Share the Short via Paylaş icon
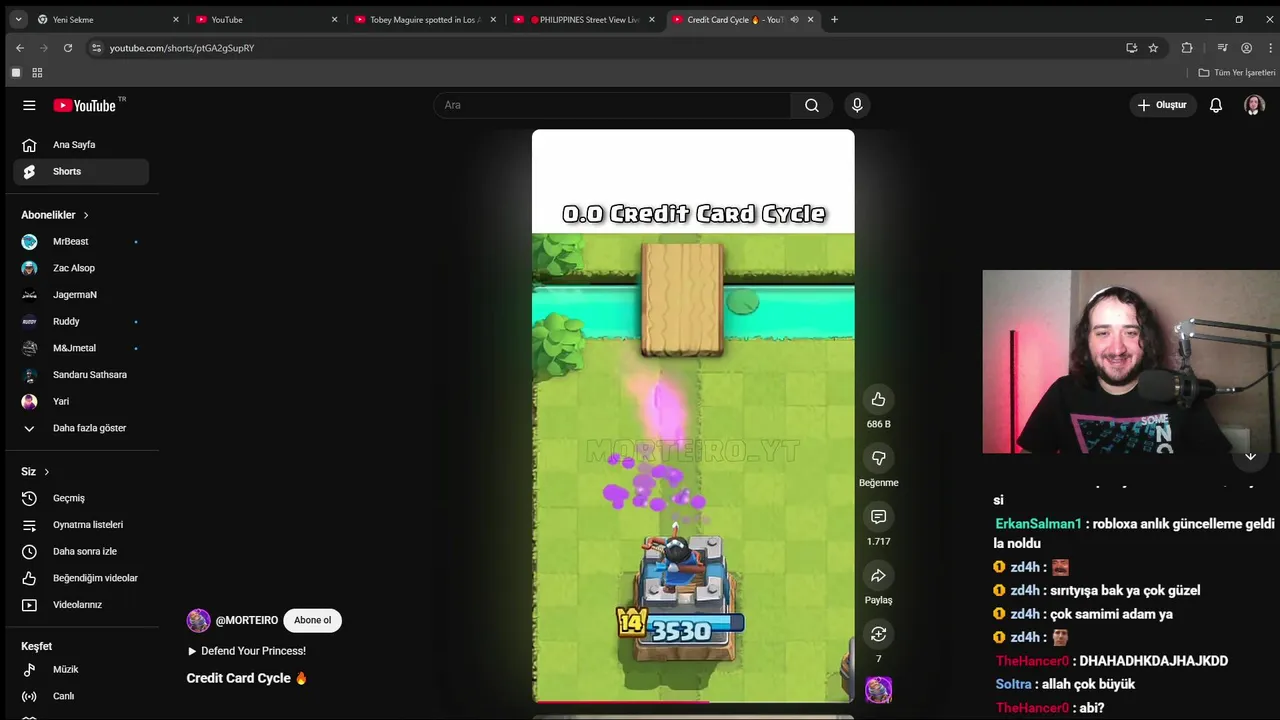 click(878, 576)
